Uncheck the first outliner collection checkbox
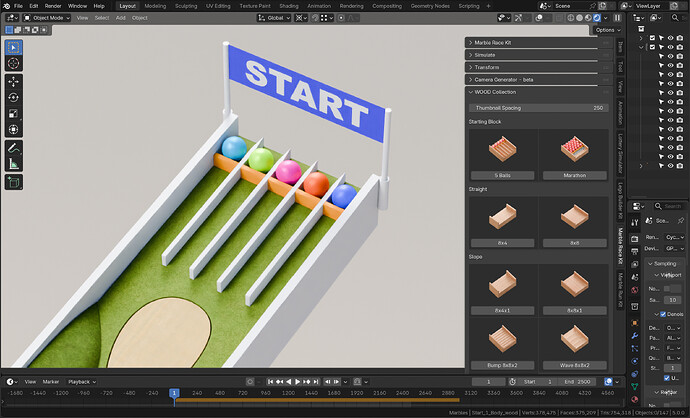Image resolution: width=690 pixels, height=418 pixels. (652, 38)
